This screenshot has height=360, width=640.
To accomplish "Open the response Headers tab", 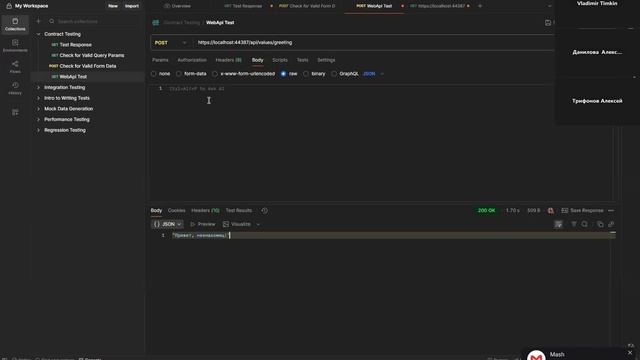I will 205,211.
